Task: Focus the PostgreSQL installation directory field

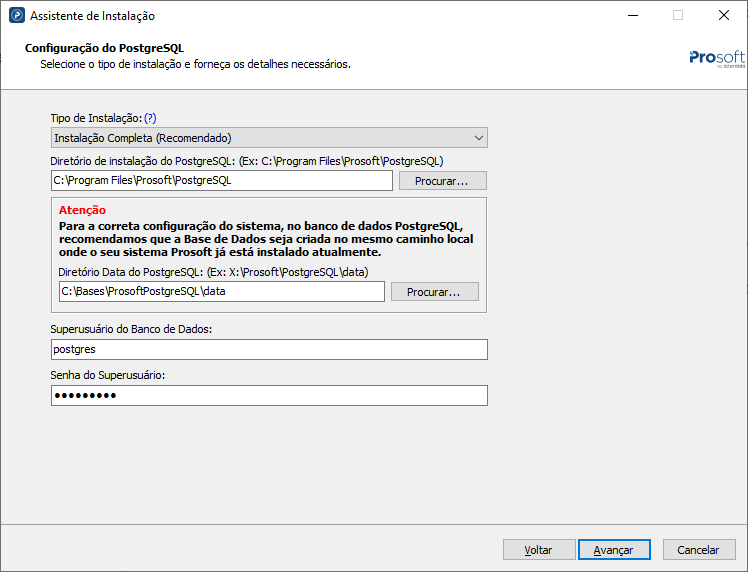Action: click(x=221, y=181)
